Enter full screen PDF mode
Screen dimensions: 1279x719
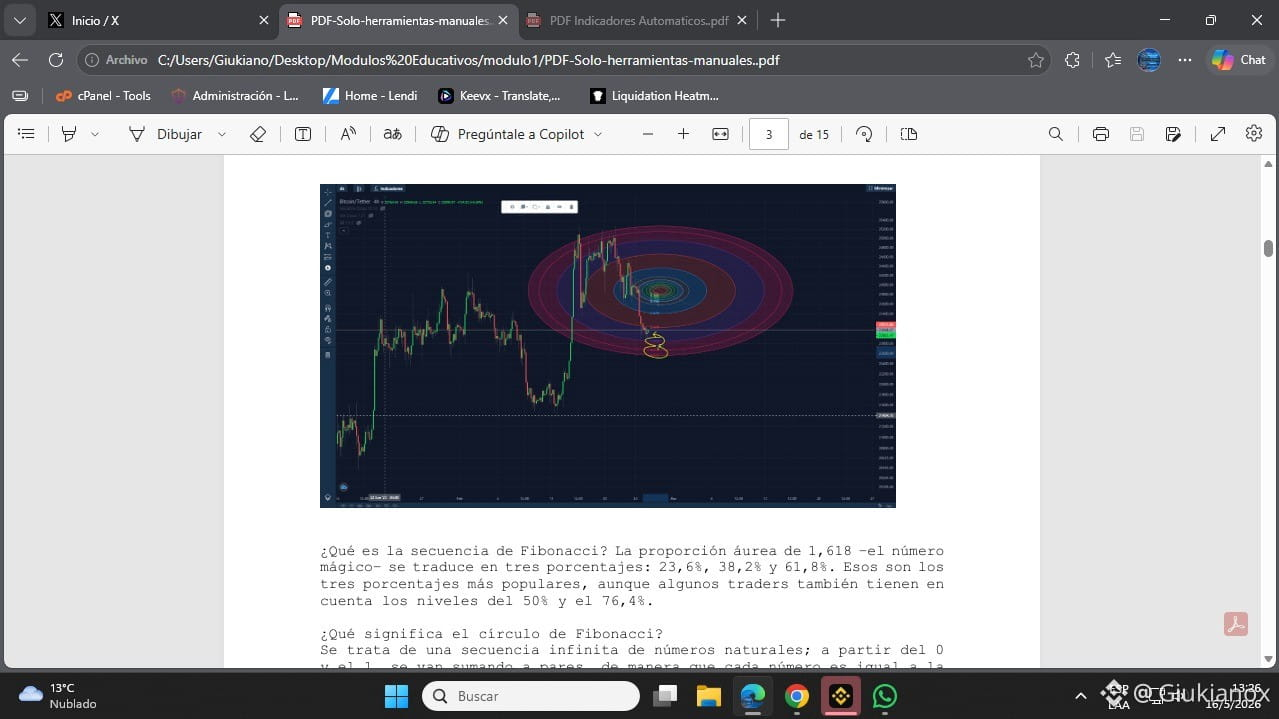pos(1218,134)
